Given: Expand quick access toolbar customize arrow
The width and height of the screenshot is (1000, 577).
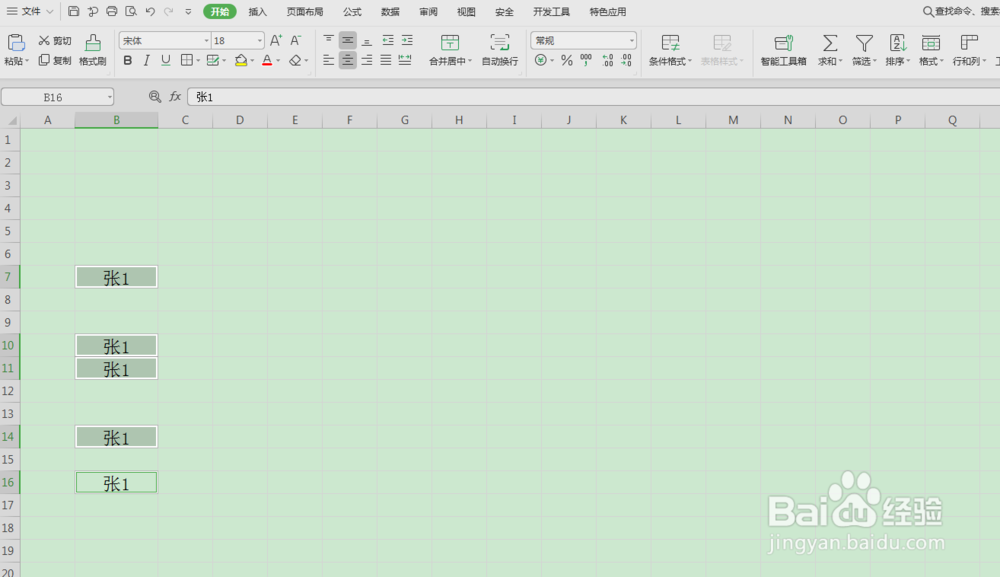Looking at the screenshot, I should [188, 11].
